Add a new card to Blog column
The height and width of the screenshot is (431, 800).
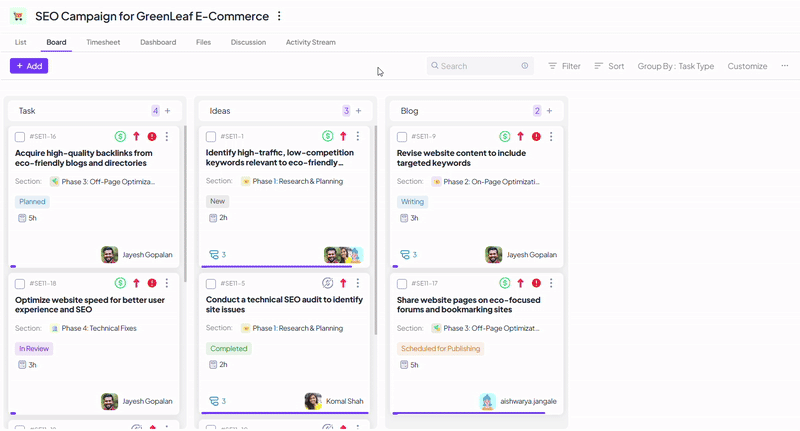pos(549,111)
